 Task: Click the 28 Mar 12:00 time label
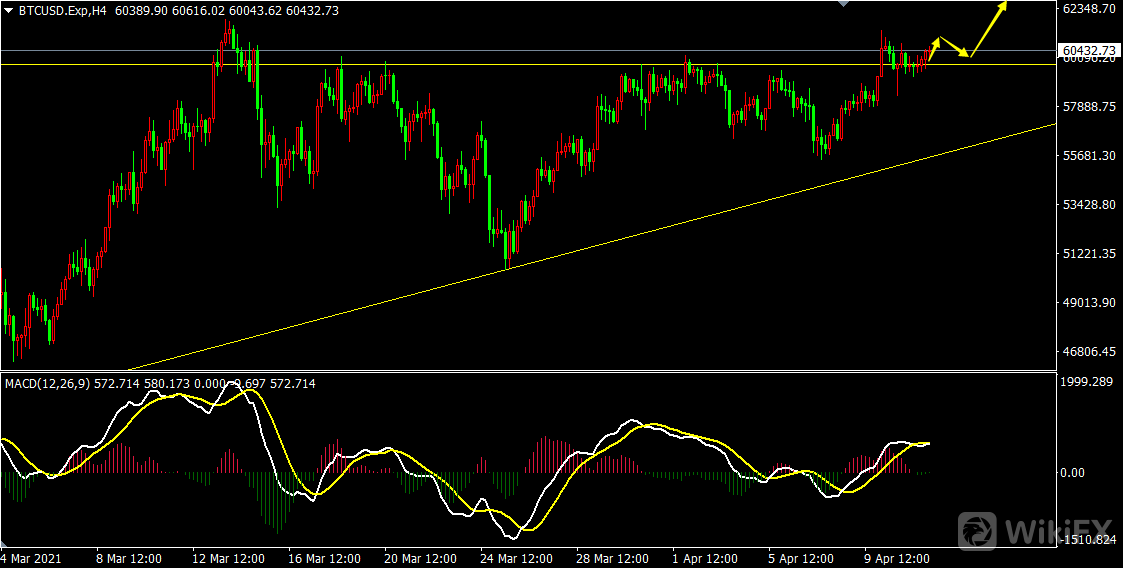(x=611, y=558)
